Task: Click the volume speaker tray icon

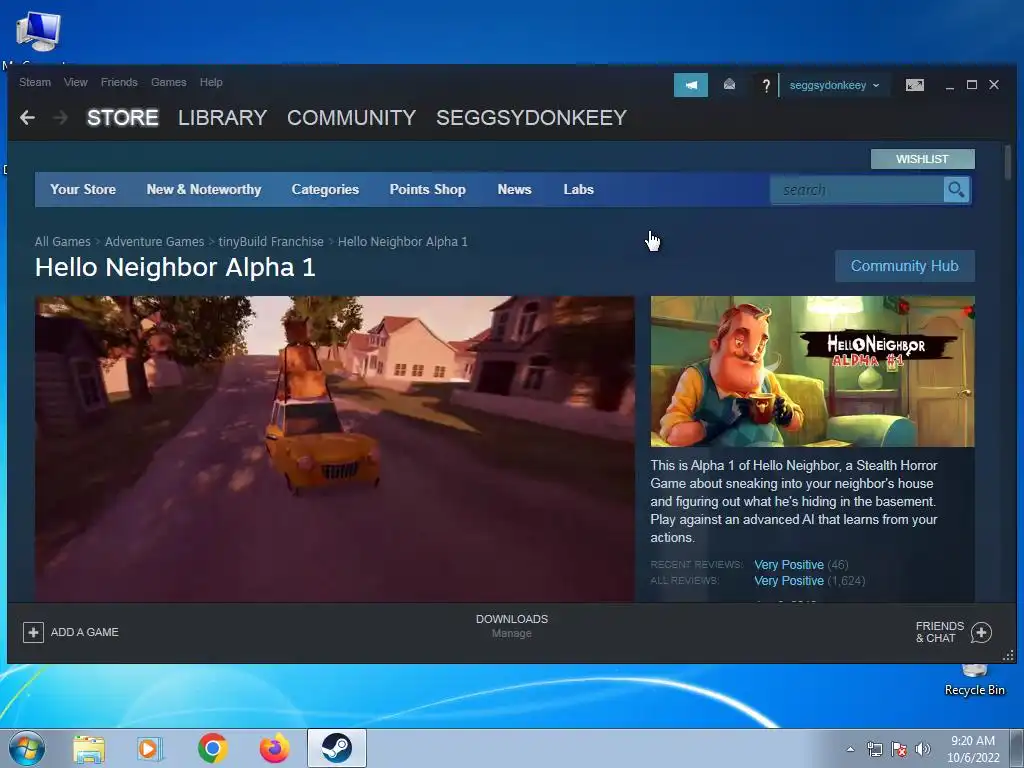Action: pos(923,749)
